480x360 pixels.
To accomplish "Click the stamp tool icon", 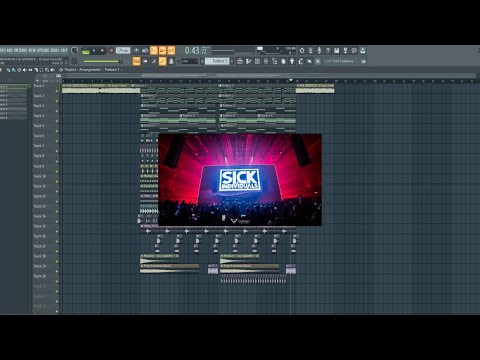I will pos(171,61).
